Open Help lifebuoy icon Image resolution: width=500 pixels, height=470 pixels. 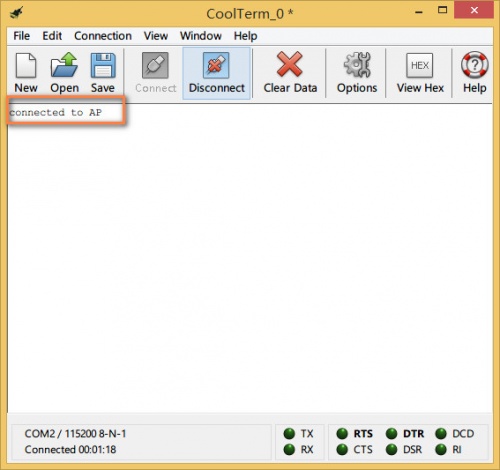coord(475,73)
